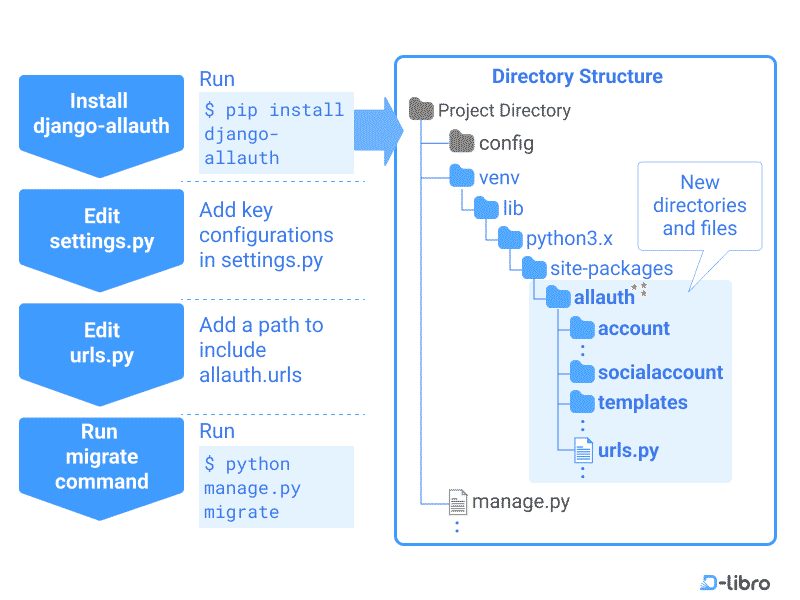Expand the python3.x directory node
This screenshot has width=800, height=600.
(509, 239)
